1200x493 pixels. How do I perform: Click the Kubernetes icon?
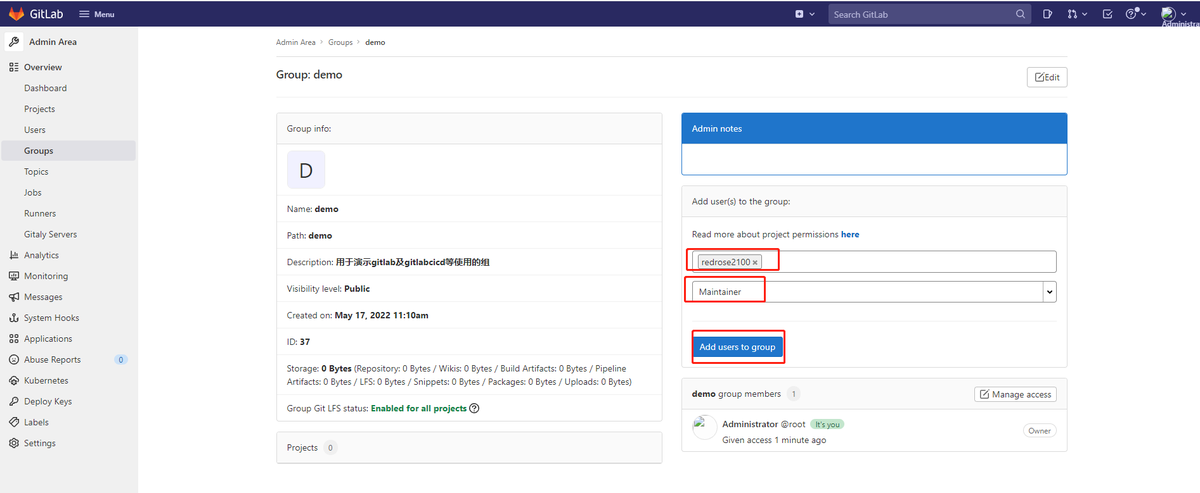(14, 380)
